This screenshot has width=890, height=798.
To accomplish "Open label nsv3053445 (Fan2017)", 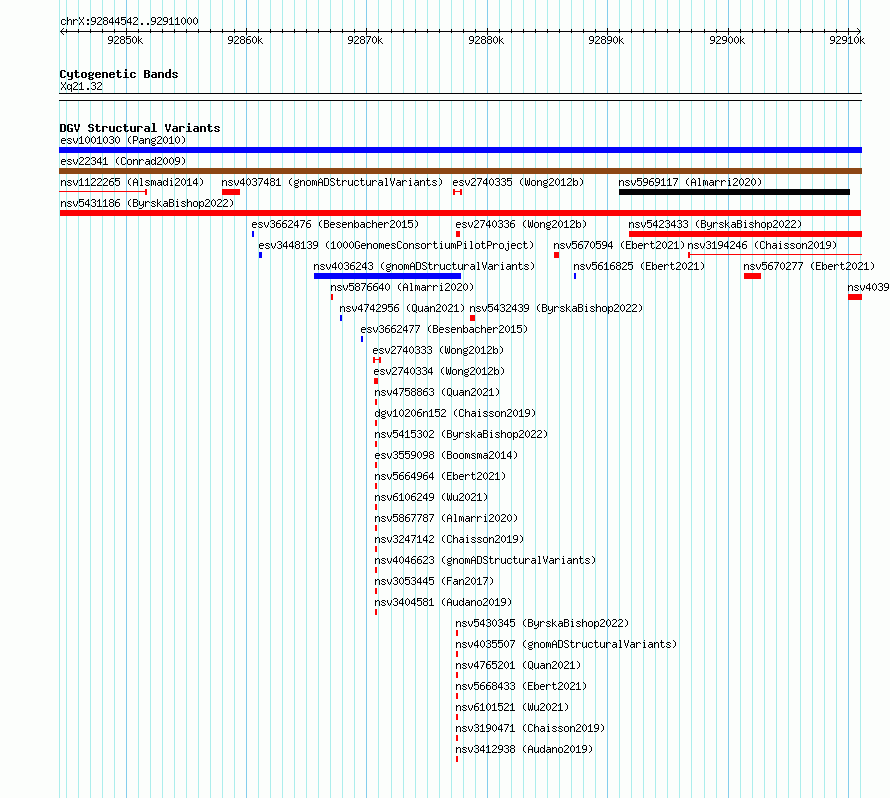I will tap(434, 581).
